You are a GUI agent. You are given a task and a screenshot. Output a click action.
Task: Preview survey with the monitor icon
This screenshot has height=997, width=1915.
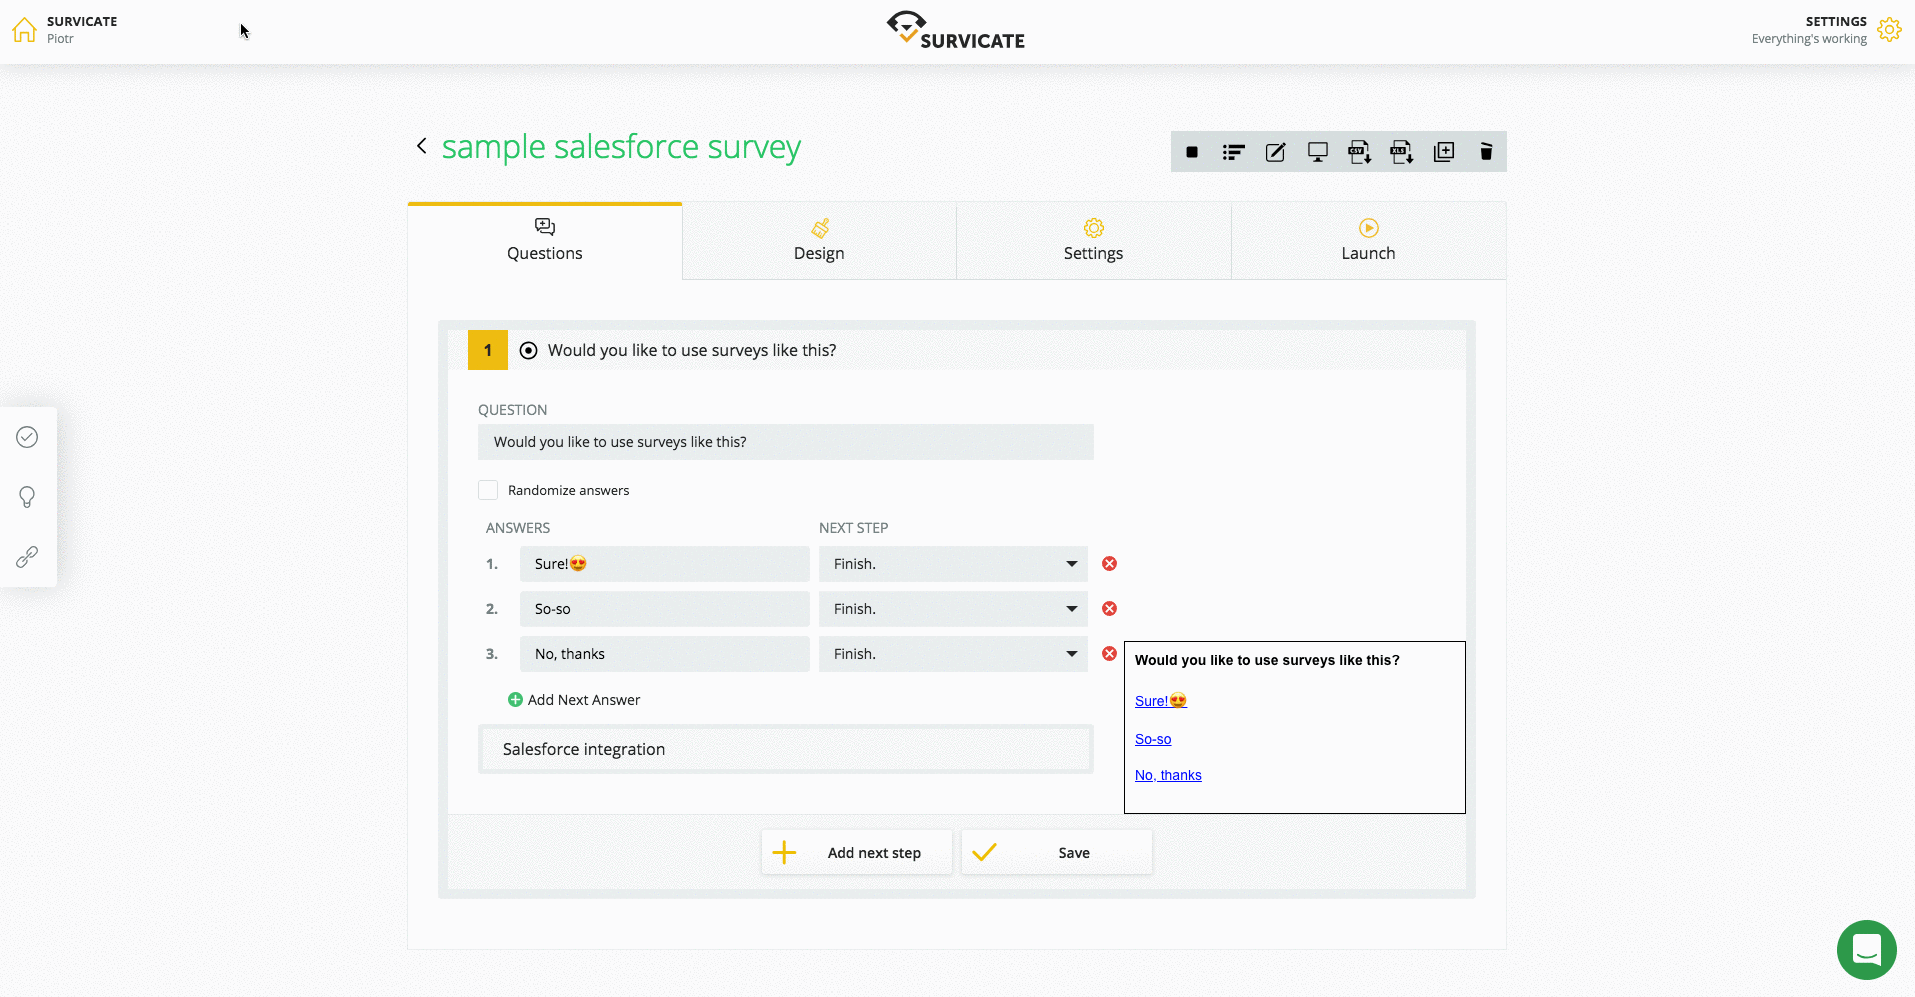[x=1318, y=152]
